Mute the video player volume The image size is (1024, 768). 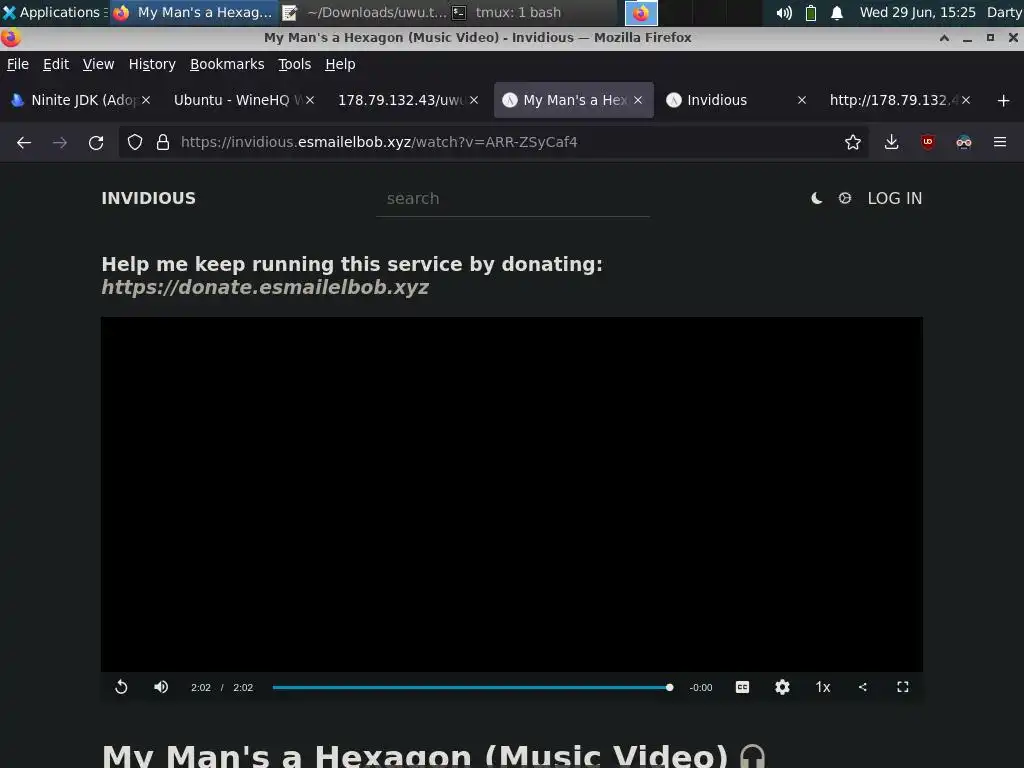point(161,687)
